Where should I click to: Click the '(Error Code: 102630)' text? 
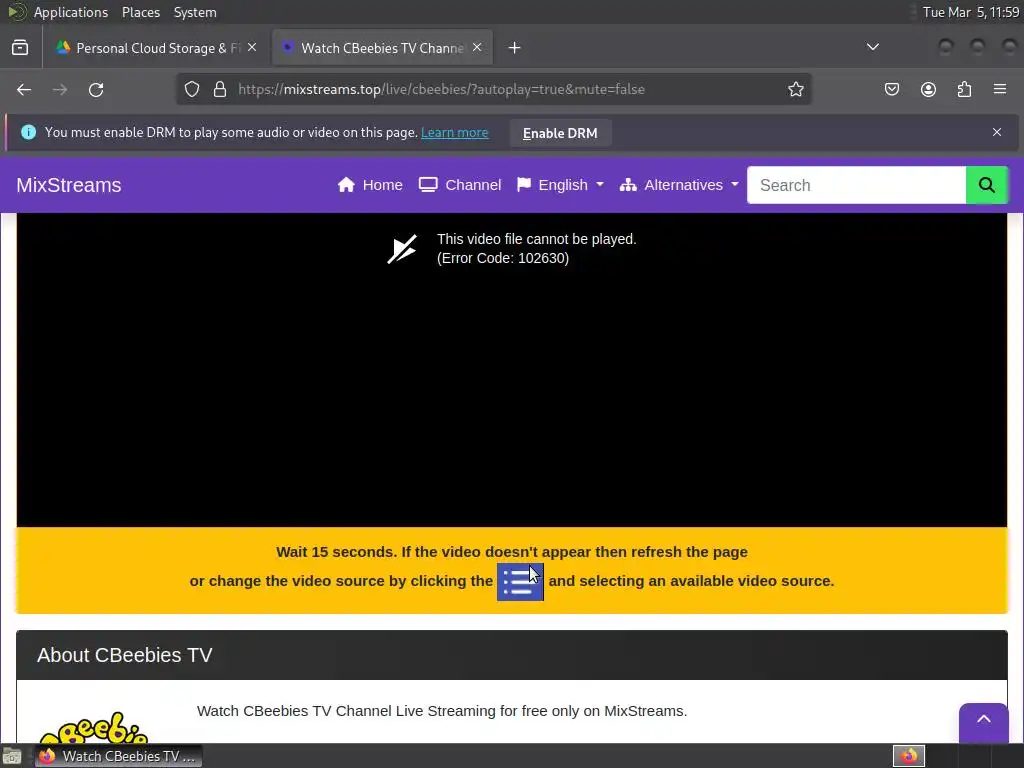(x=503, y=258)
